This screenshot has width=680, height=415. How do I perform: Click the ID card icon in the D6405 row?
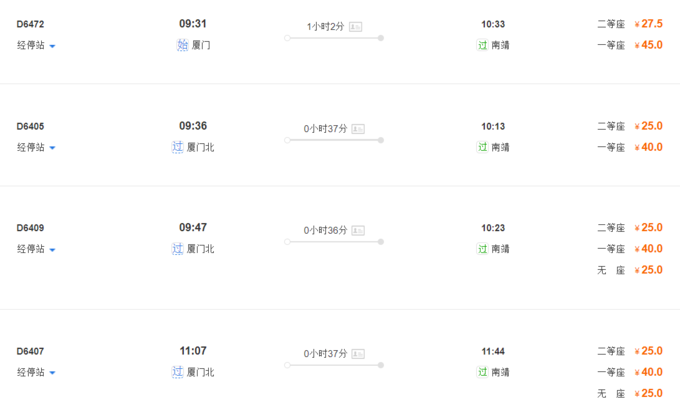(357, 128)
